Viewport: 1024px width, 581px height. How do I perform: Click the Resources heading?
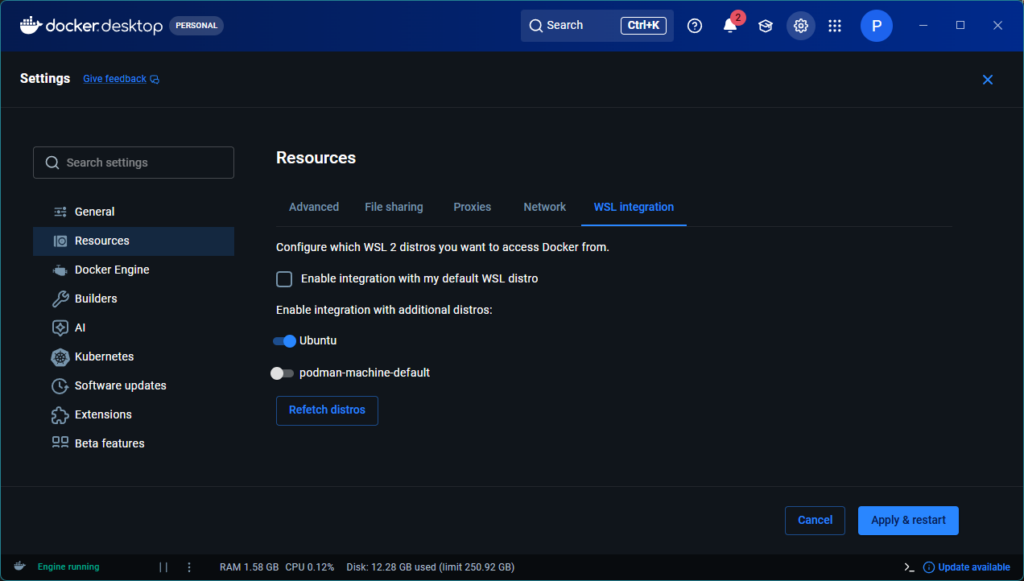pyautogui.click(x=316, y=158)
